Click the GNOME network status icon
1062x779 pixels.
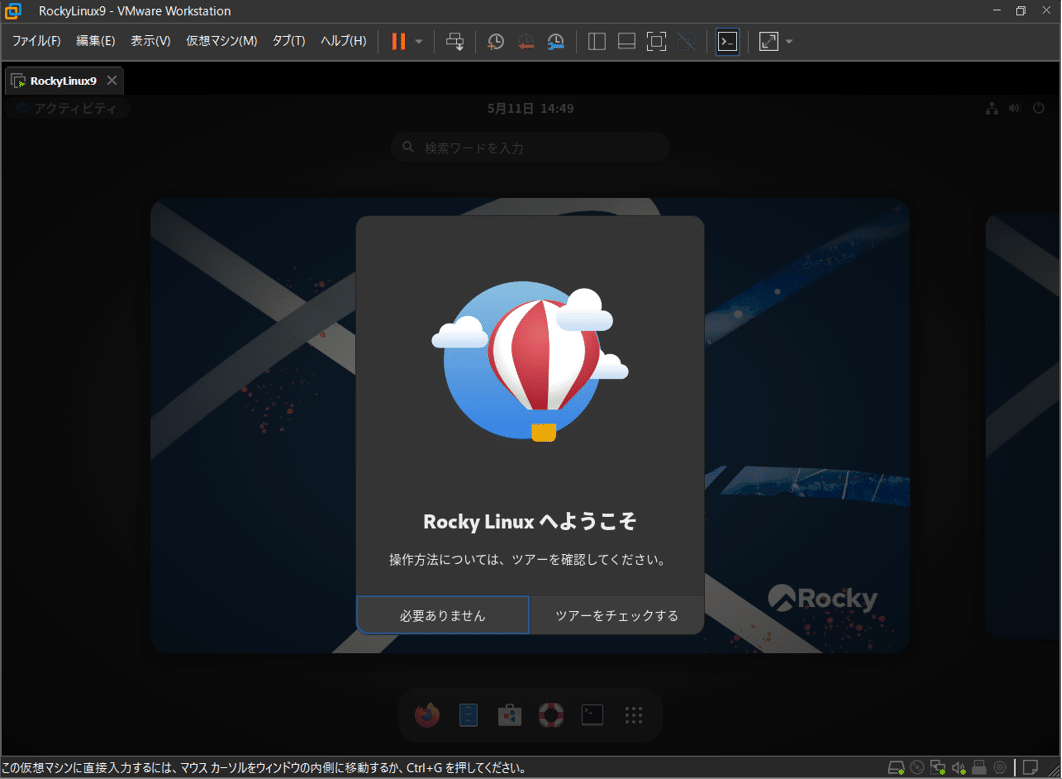click(x=992, y=108)
